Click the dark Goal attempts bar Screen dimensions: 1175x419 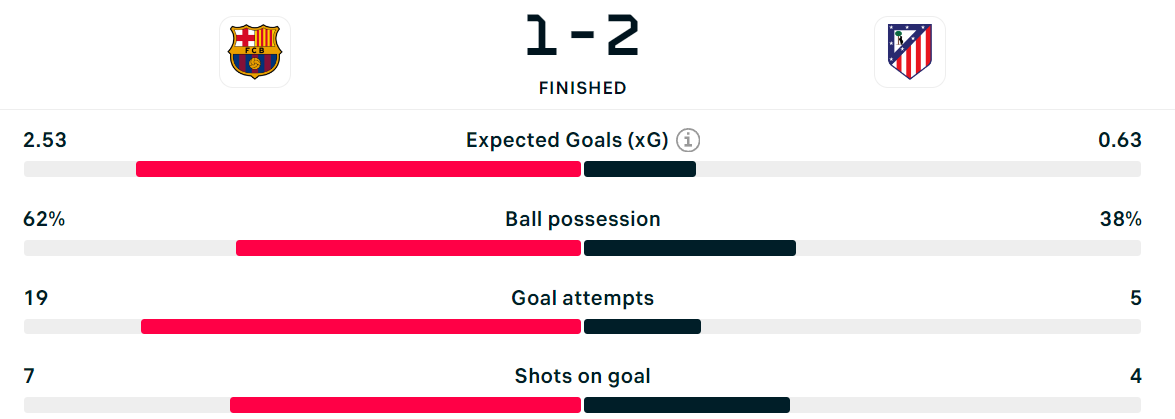point(642,327)
